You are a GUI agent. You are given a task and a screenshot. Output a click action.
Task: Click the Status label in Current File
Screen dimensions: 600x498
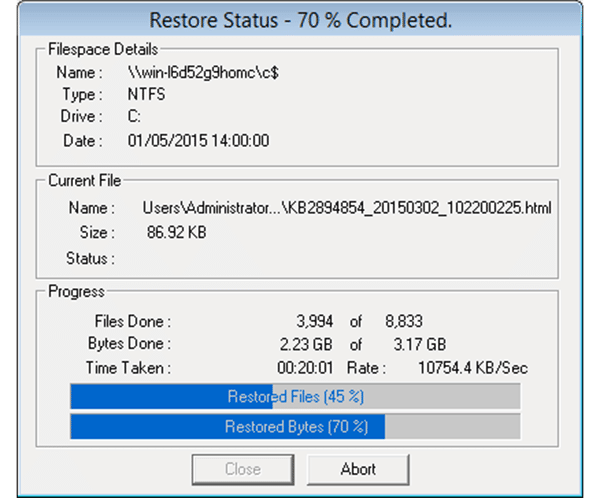[x=90, y=258]
